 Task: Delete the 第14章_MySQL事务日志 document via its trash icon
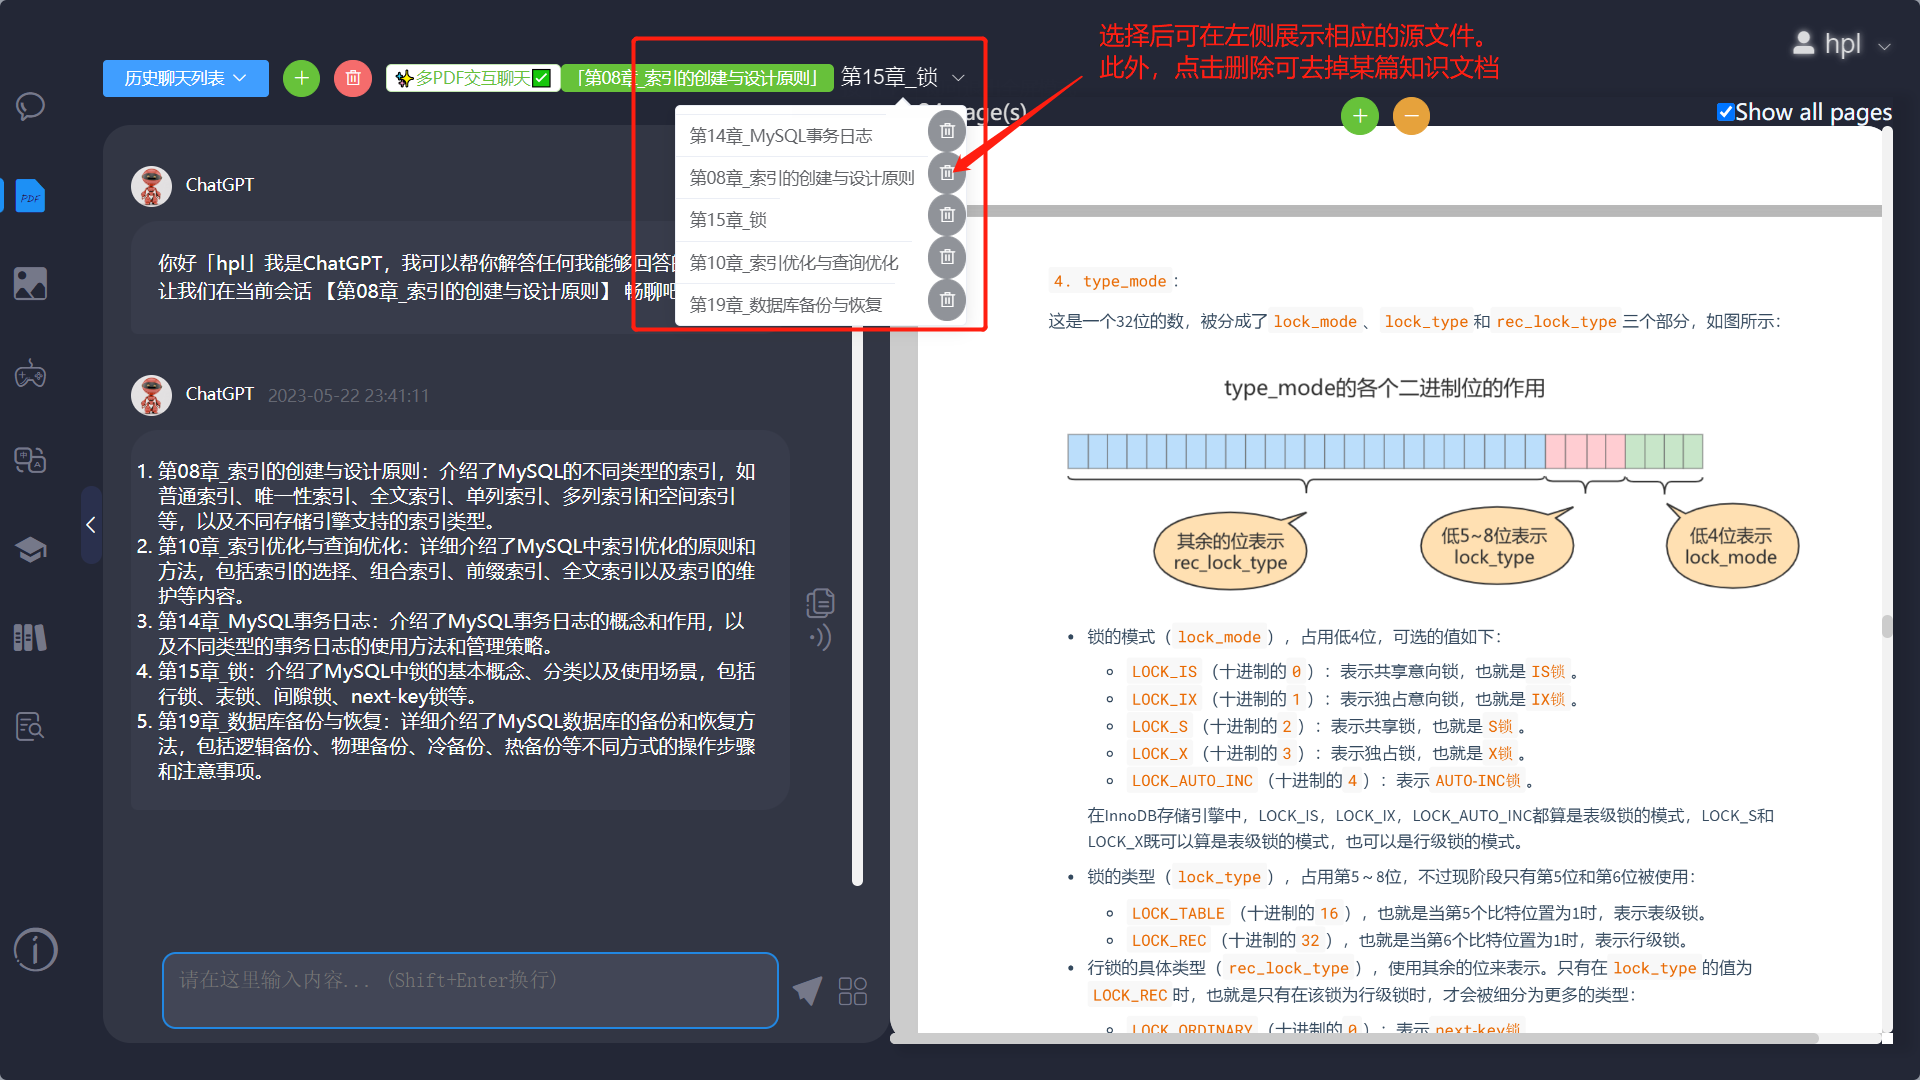[946, 131]
